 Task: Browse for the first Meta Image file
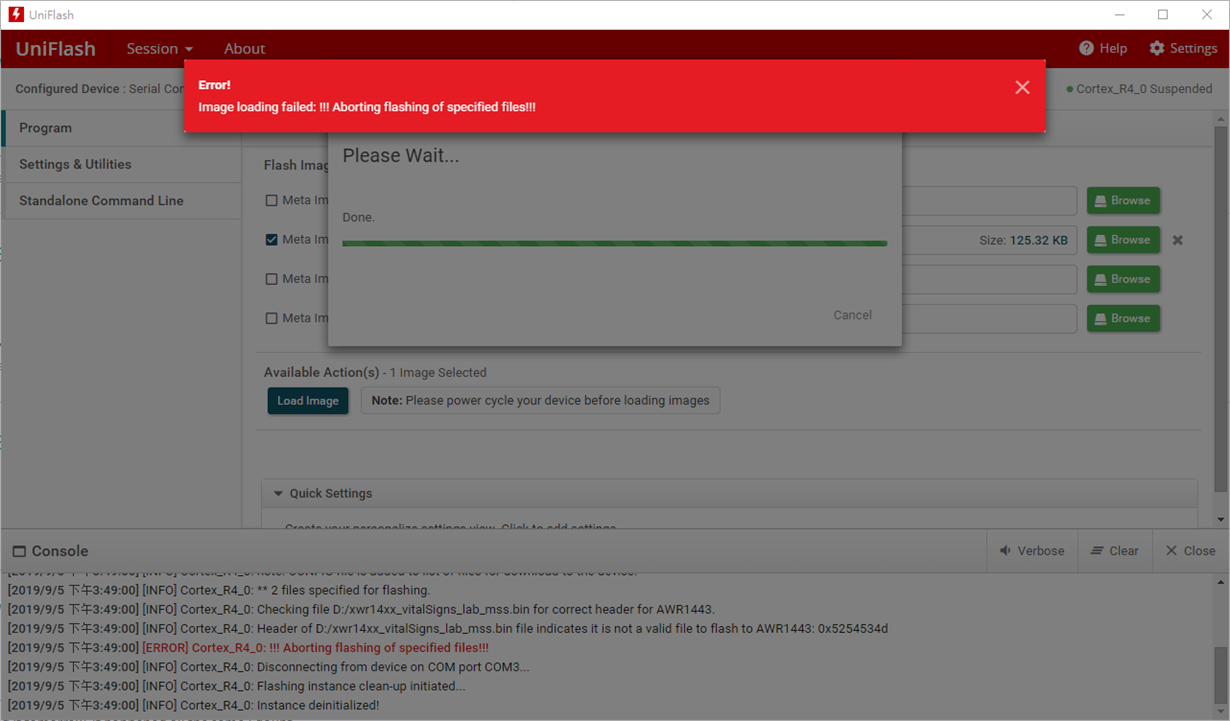(1123, 200)
